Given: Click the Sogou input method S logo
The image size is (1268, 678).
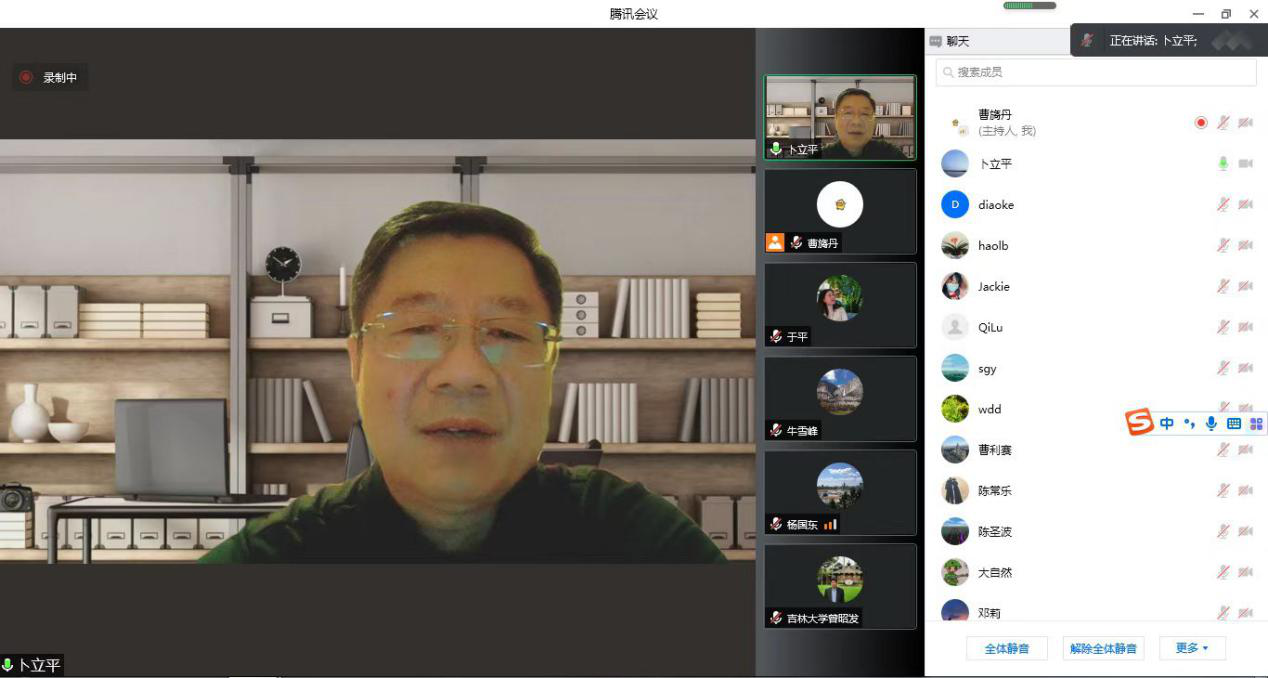Looking at the screenshot, I should pos(1140,423).
